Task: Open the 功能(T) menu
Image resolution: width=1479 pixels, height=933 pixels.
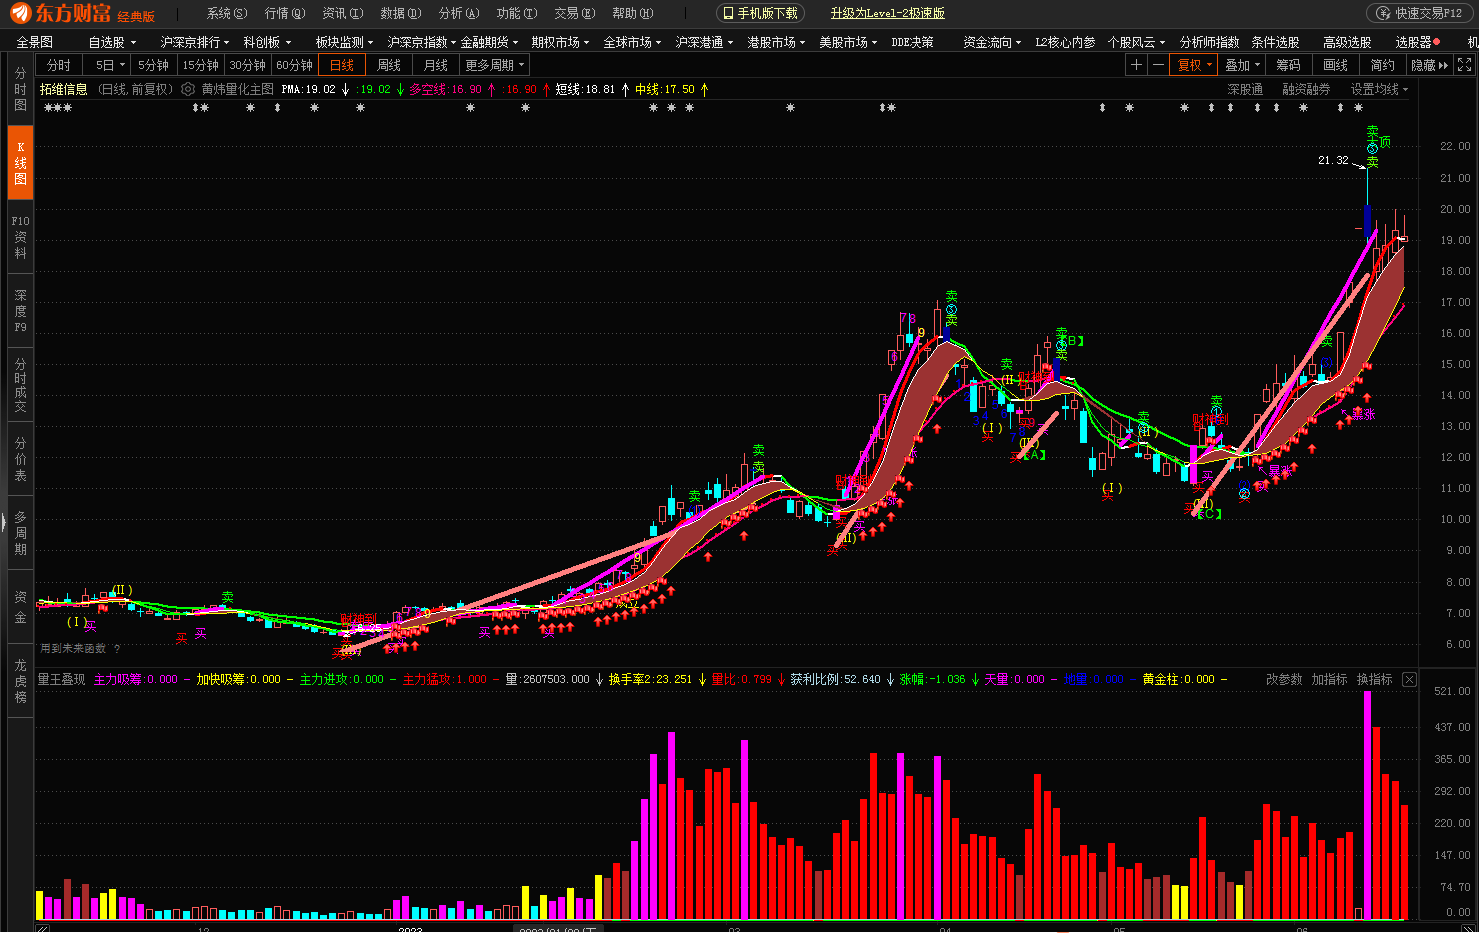Action: (516, 13)
